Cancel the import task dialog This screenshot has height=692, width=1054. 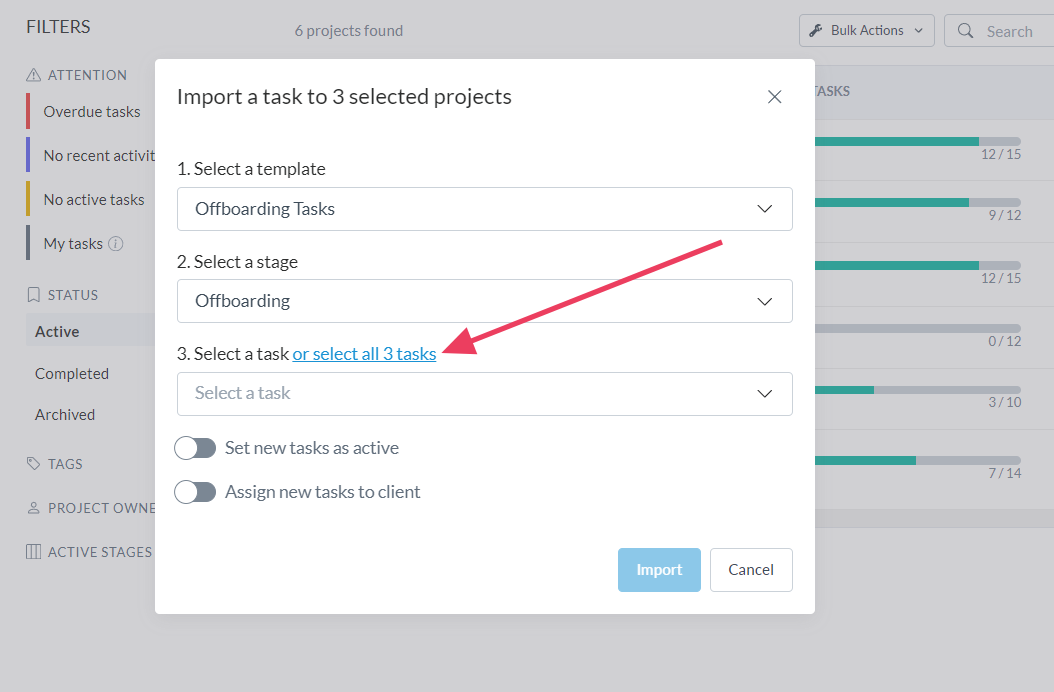751,570
